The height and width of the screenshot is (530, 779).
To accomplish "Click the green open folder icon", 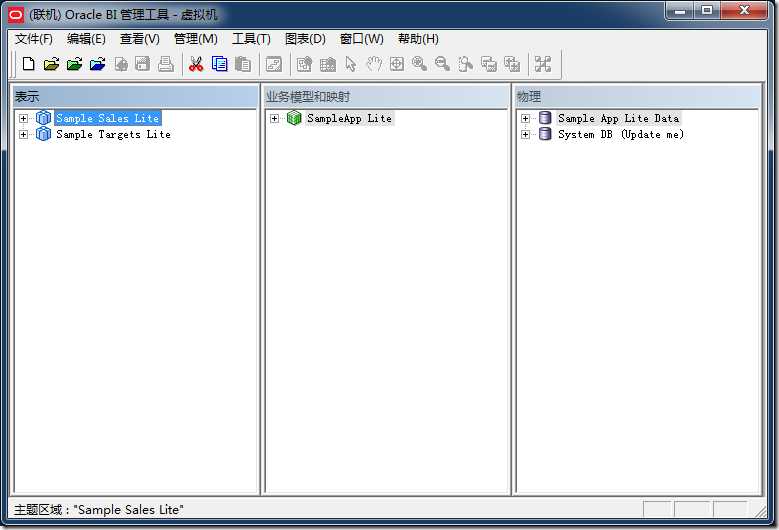I will (75, 64).
